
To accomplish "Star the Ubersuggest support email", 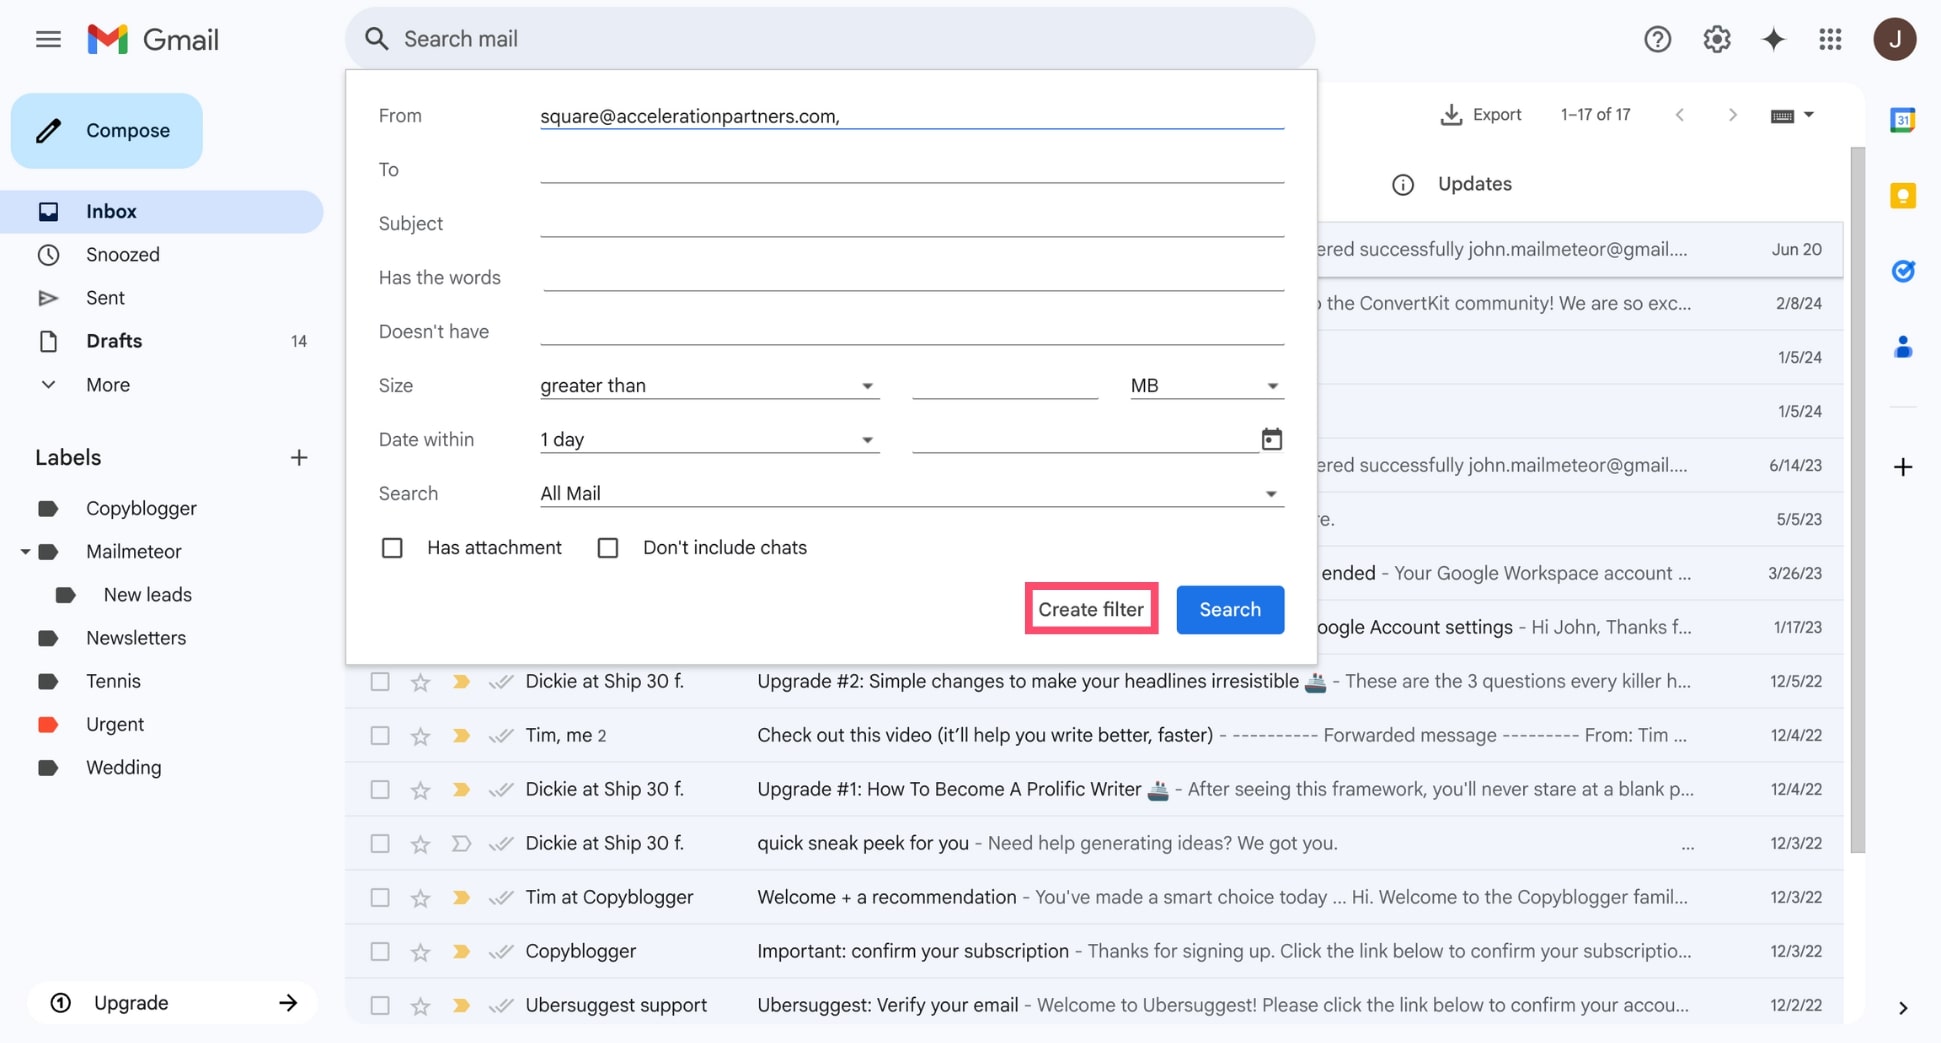I will point(420,1006).
